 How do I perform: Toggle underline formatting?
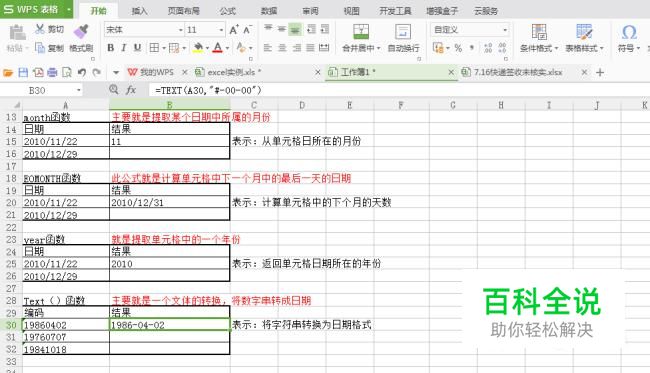point(137,48)
